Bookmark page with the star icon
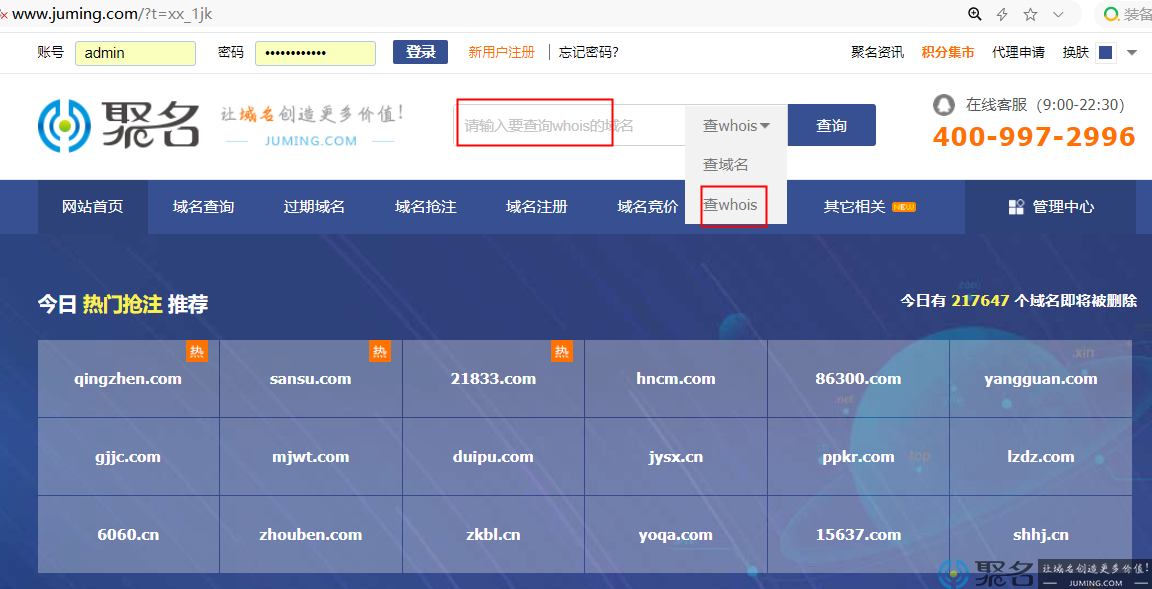 (1030, 14)
